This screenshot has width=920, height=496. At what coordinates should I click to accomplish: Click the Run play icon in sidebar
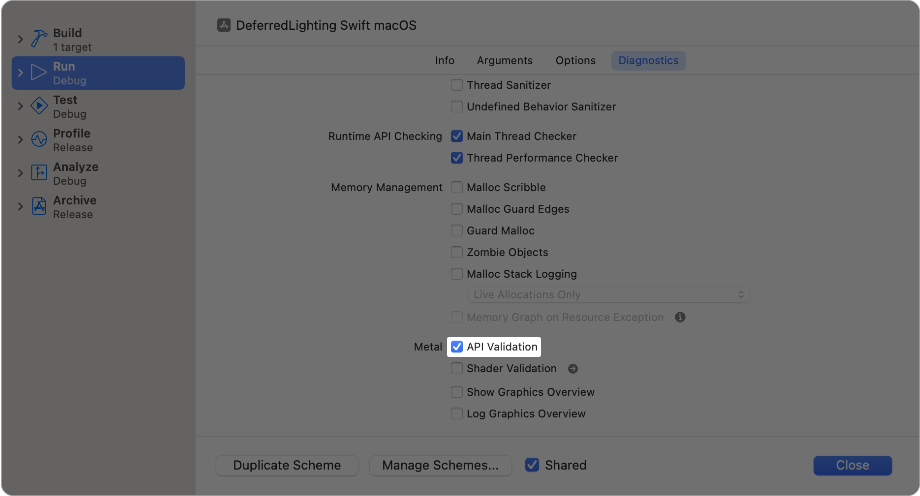39,73
